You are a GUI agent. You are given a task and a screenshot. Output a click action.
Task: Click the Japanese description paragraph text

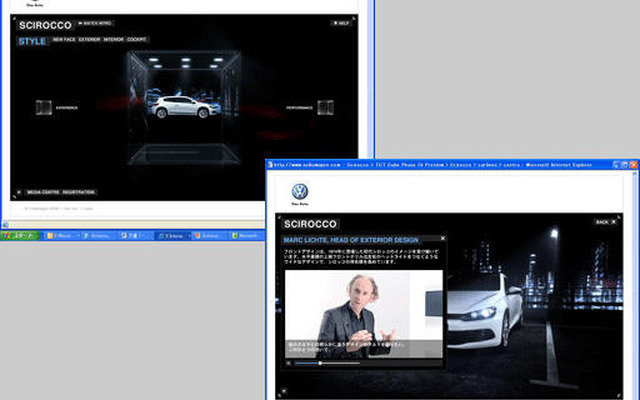[x=361, y=257]
